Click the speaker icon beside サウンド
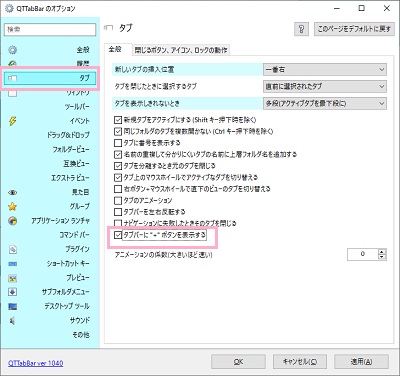Viewport: 400px width, 376px height. (12, 321)
